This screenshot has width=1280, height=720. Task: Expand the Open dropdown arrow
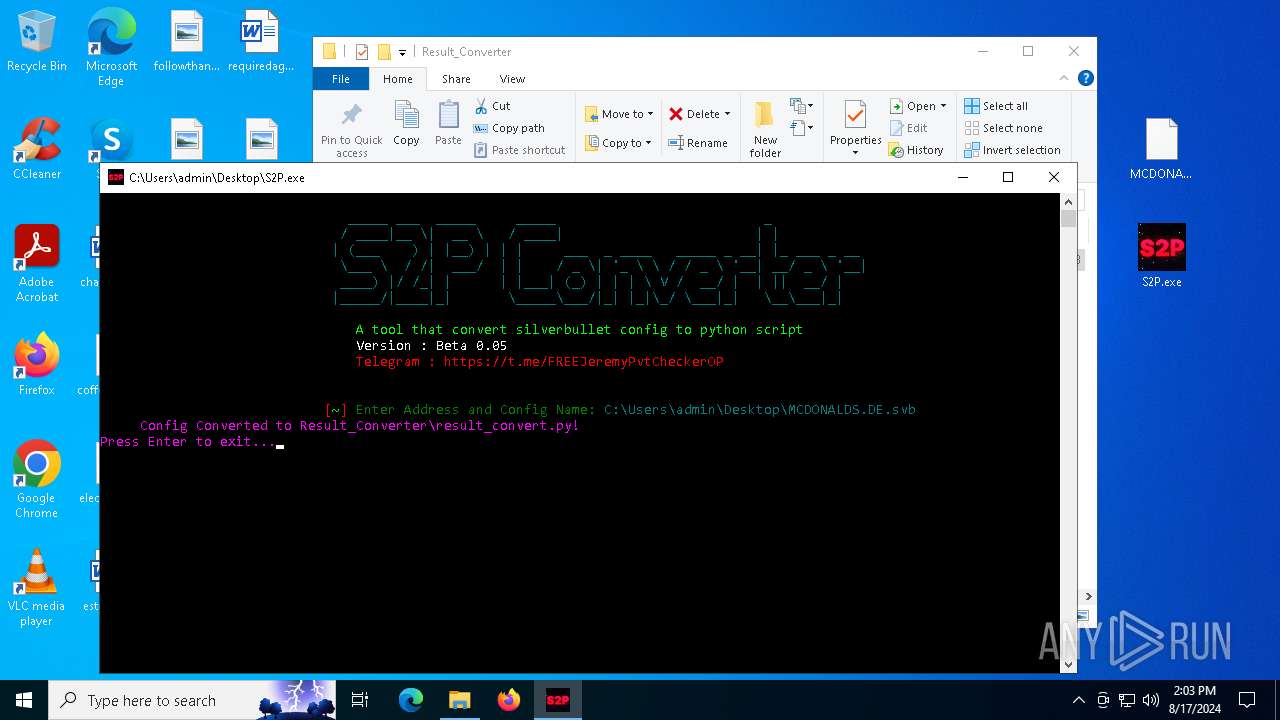tap(943, 106)
